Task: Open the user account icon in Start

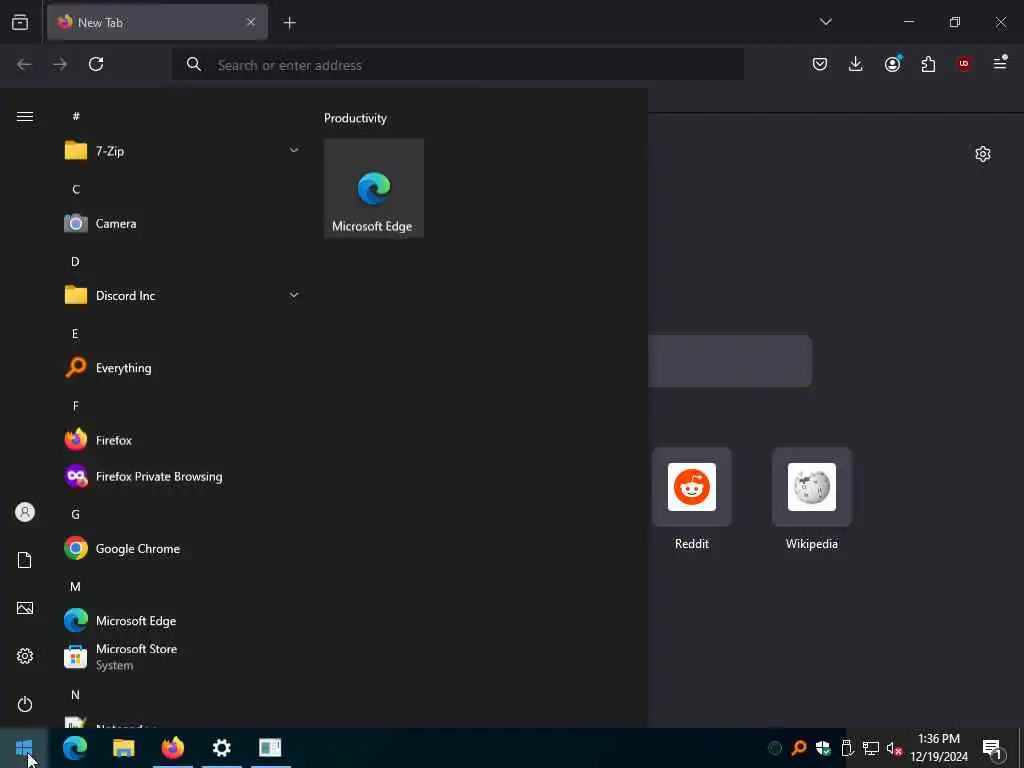Action: [x=25, y=512]
